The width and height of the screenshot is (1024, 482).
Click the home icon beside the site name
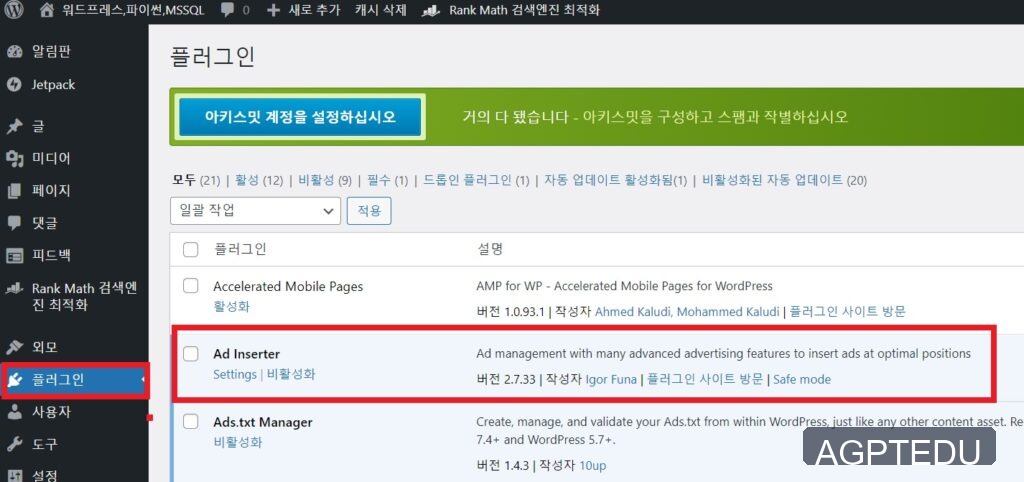[x=46, y=10]
